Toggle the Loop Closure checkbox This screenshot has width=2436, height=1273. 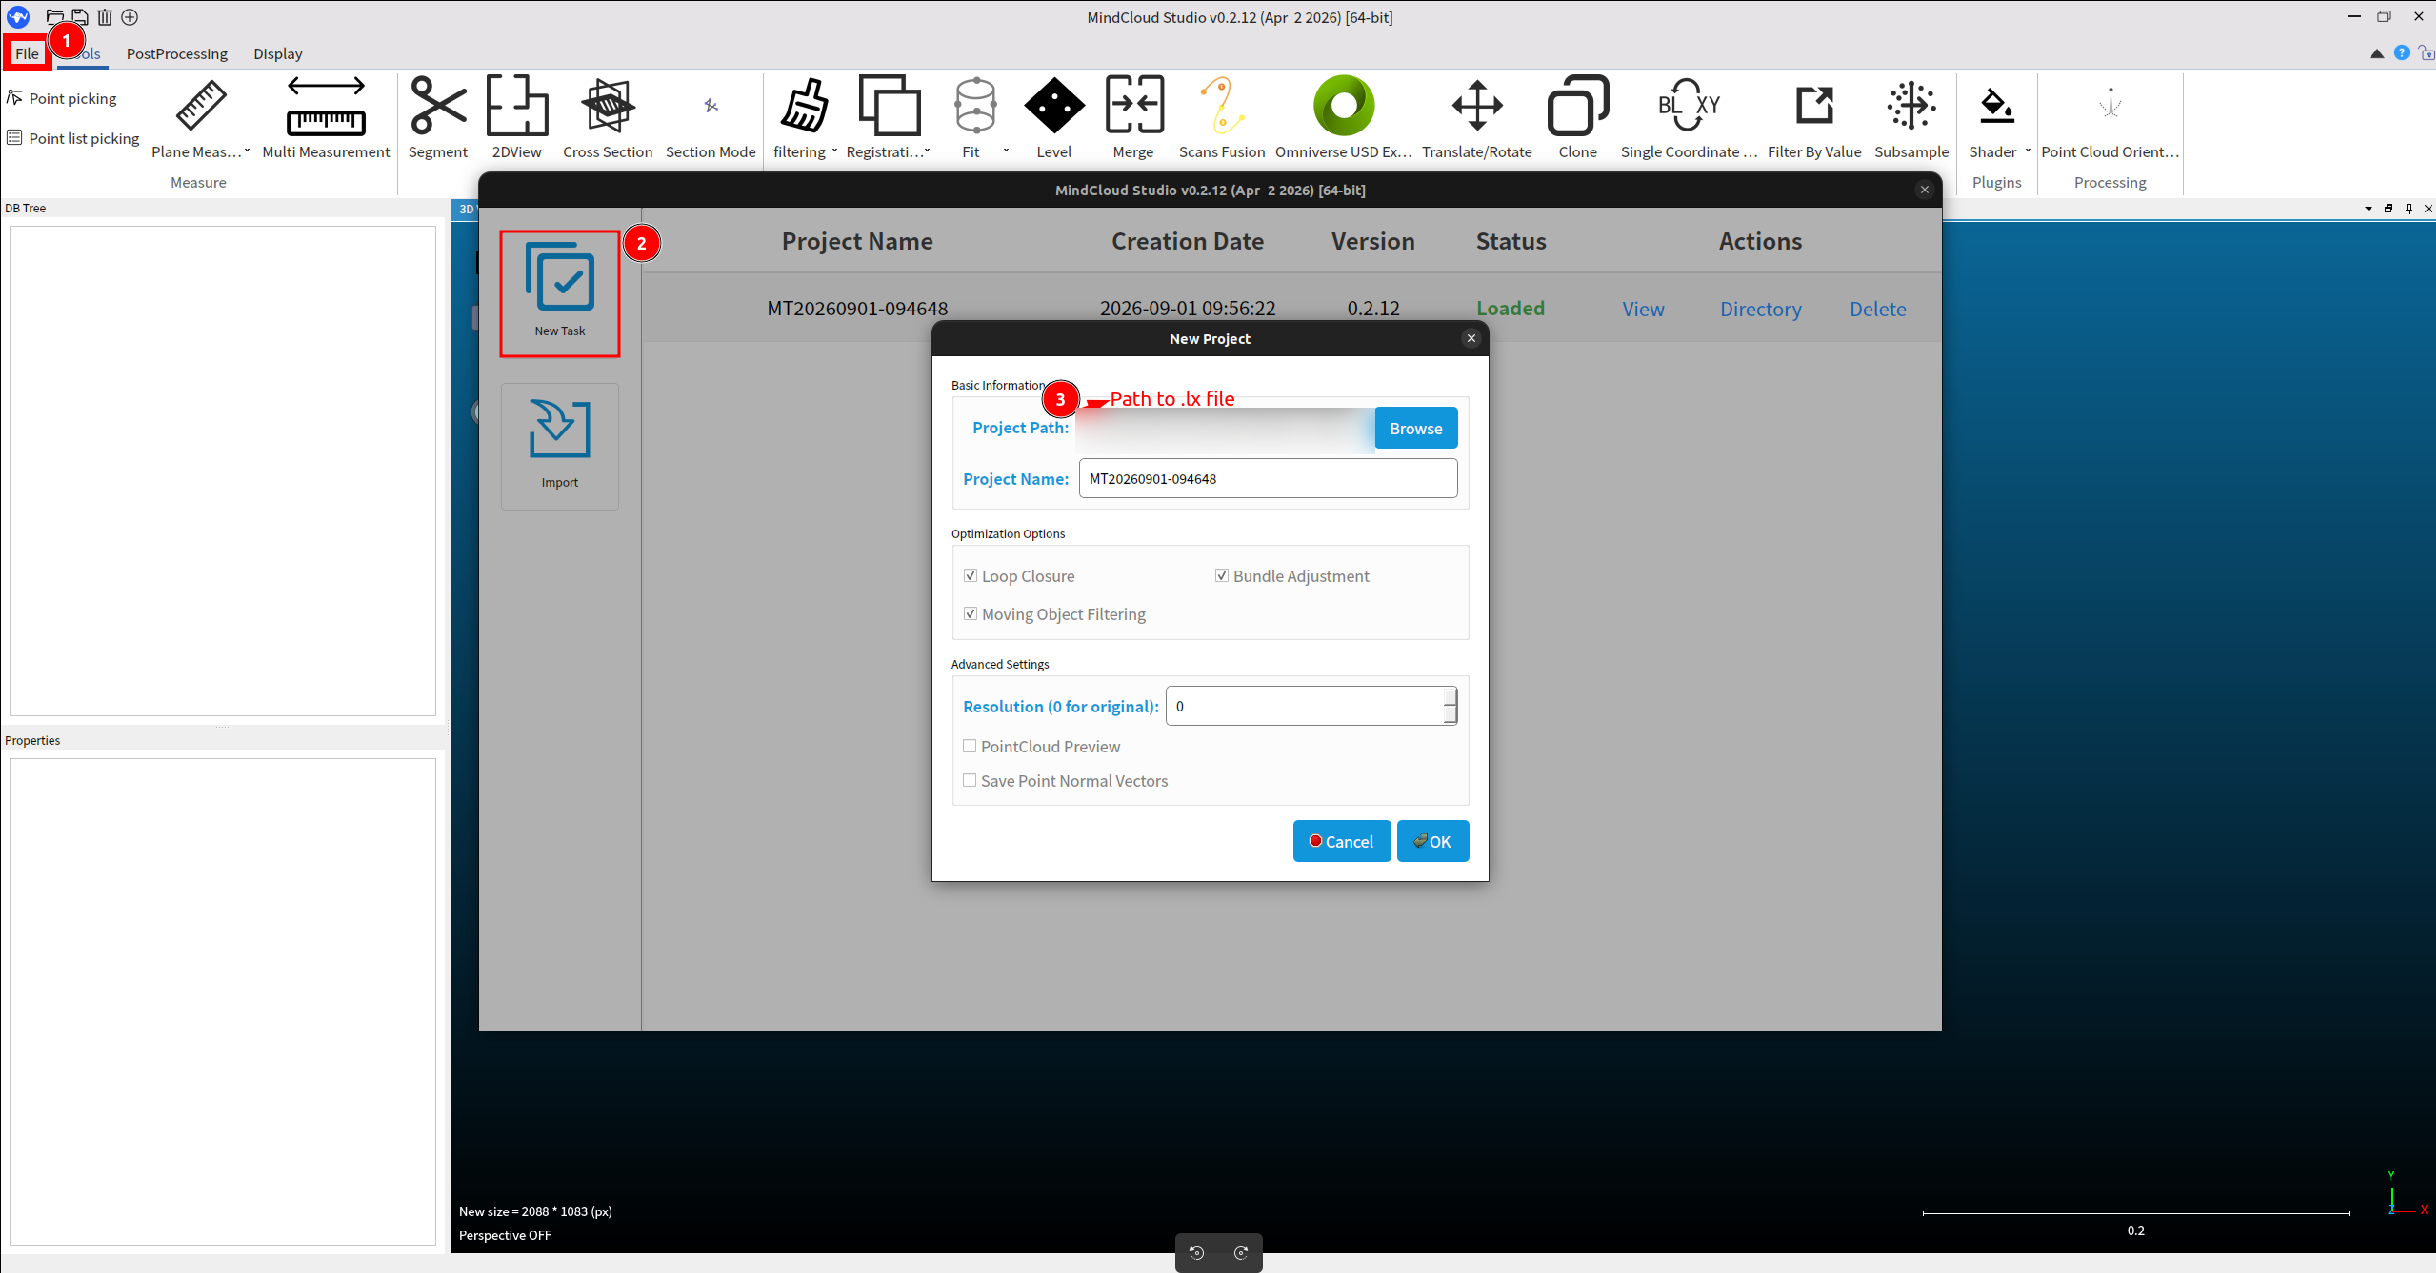pos(970,575)
